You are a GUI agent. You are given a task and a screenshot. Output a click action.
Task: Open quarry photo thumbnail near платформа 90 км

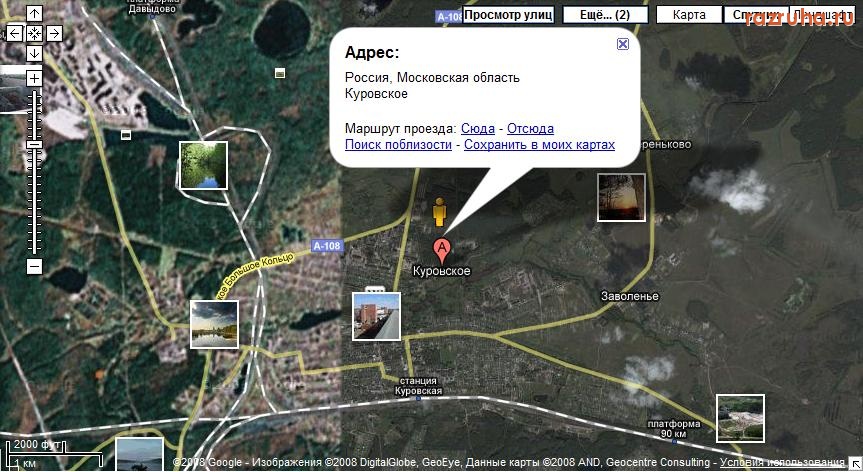740,418
